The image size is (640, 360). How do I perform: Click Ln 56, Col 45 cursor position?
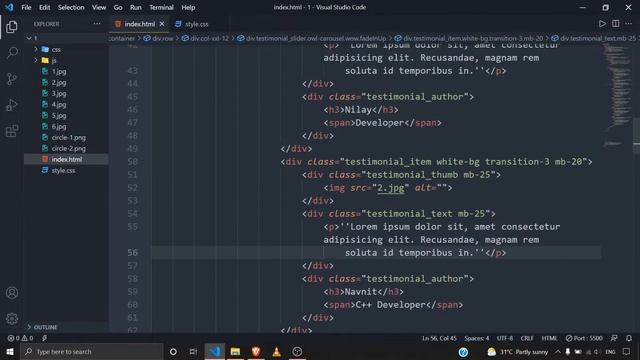tap(439, 338)
